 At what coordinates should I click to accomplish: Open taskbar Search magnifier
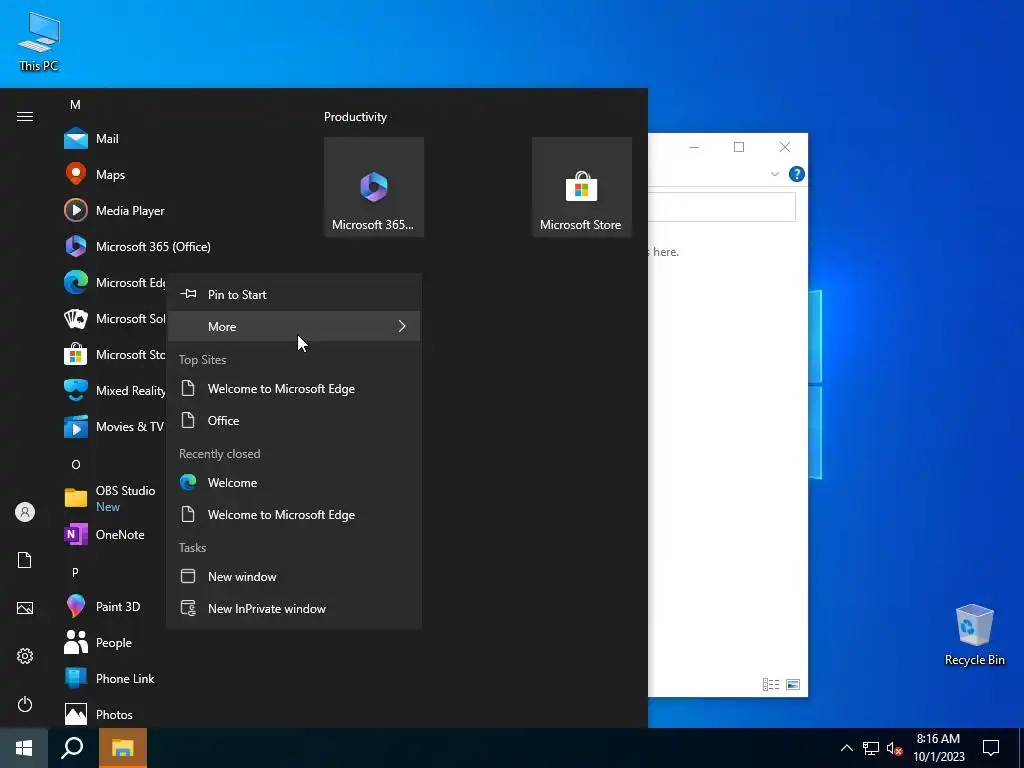tap(72, 748)
